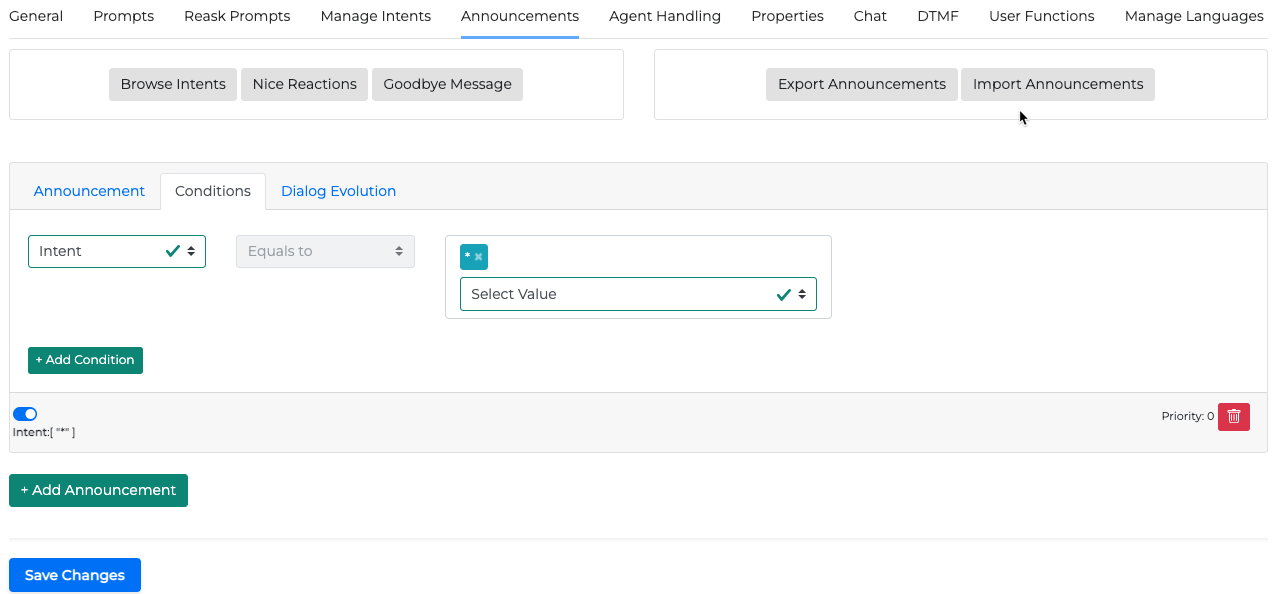Remove the asterisk value tag

(479, 257)
